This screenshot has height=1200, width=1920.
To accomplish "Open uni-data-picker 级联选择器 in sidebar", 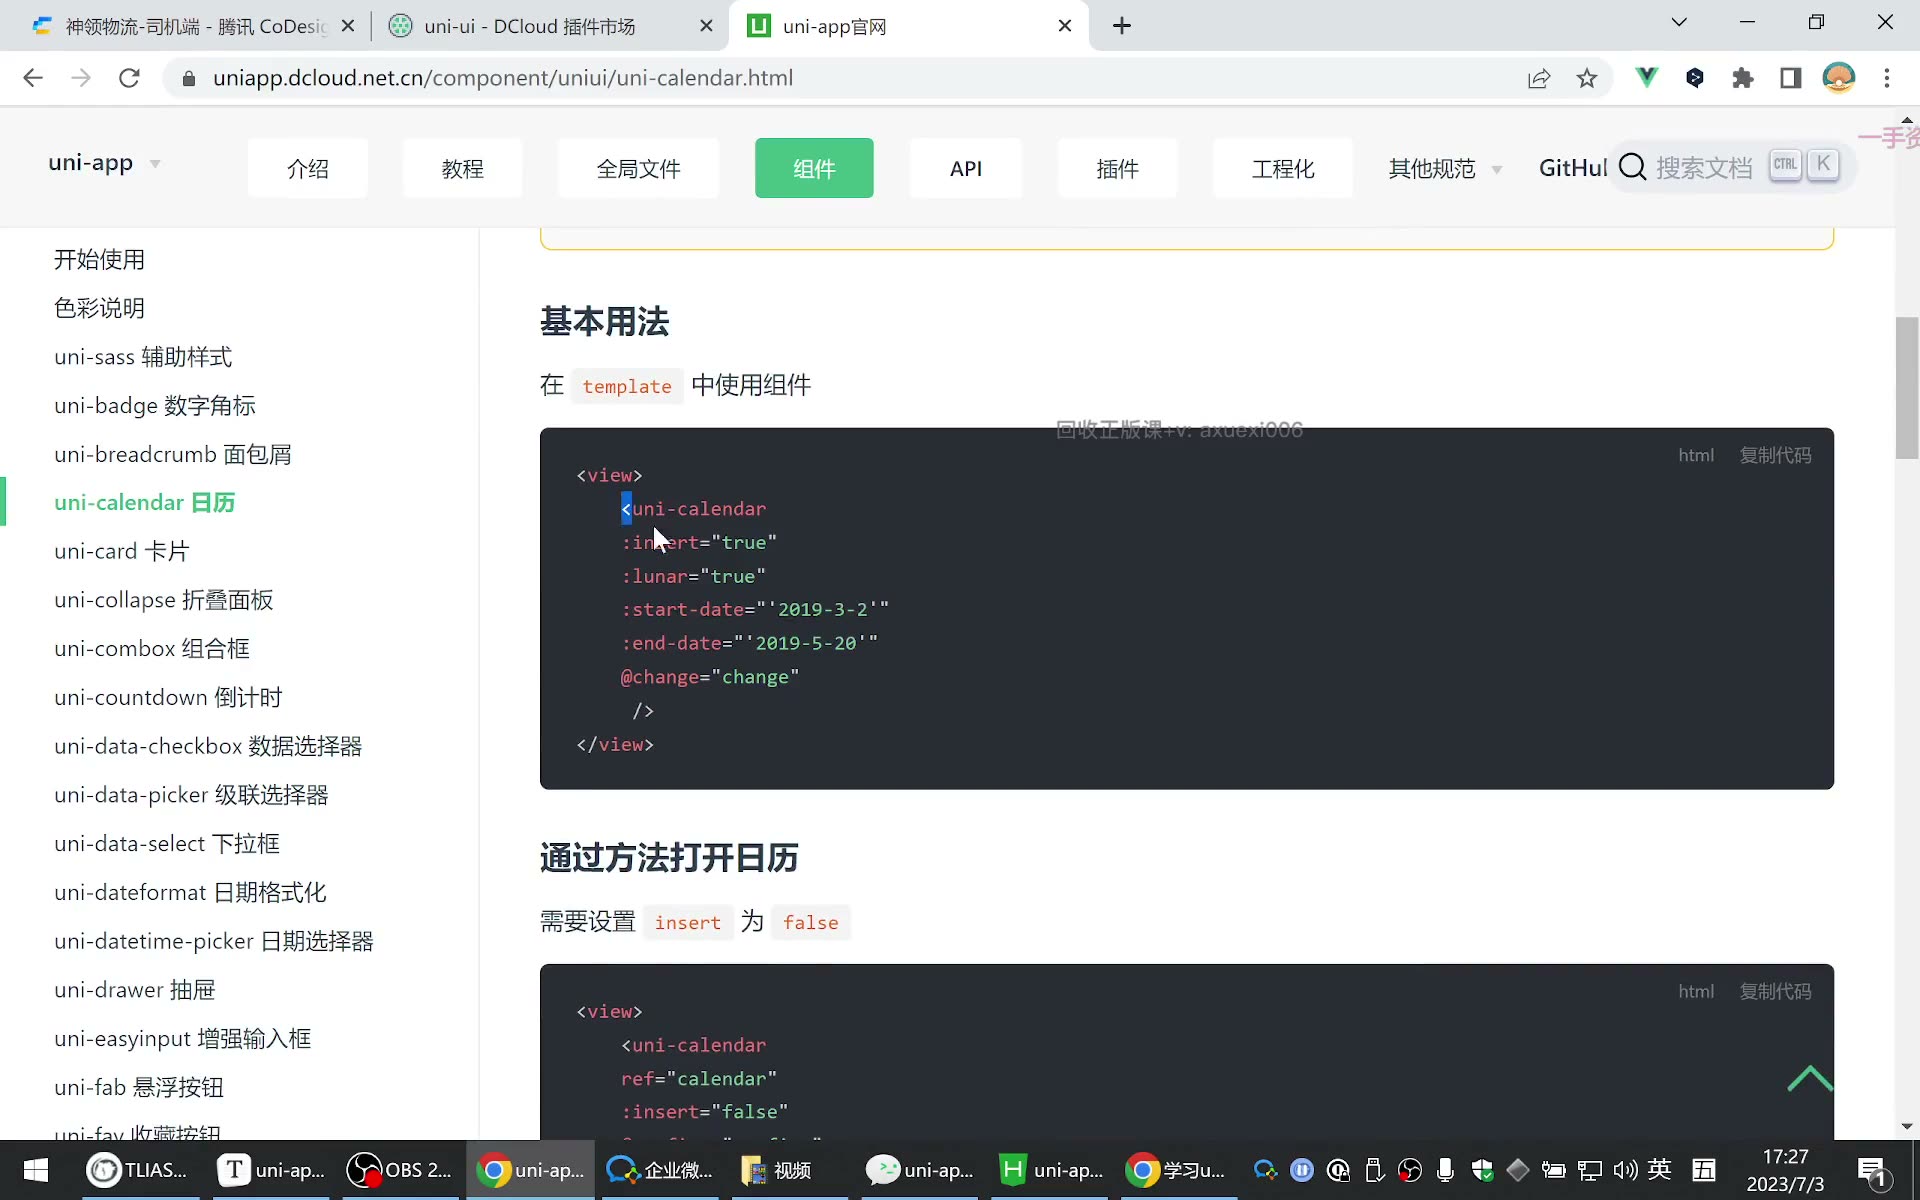I will pyautogui.click(x=191, y=795).
